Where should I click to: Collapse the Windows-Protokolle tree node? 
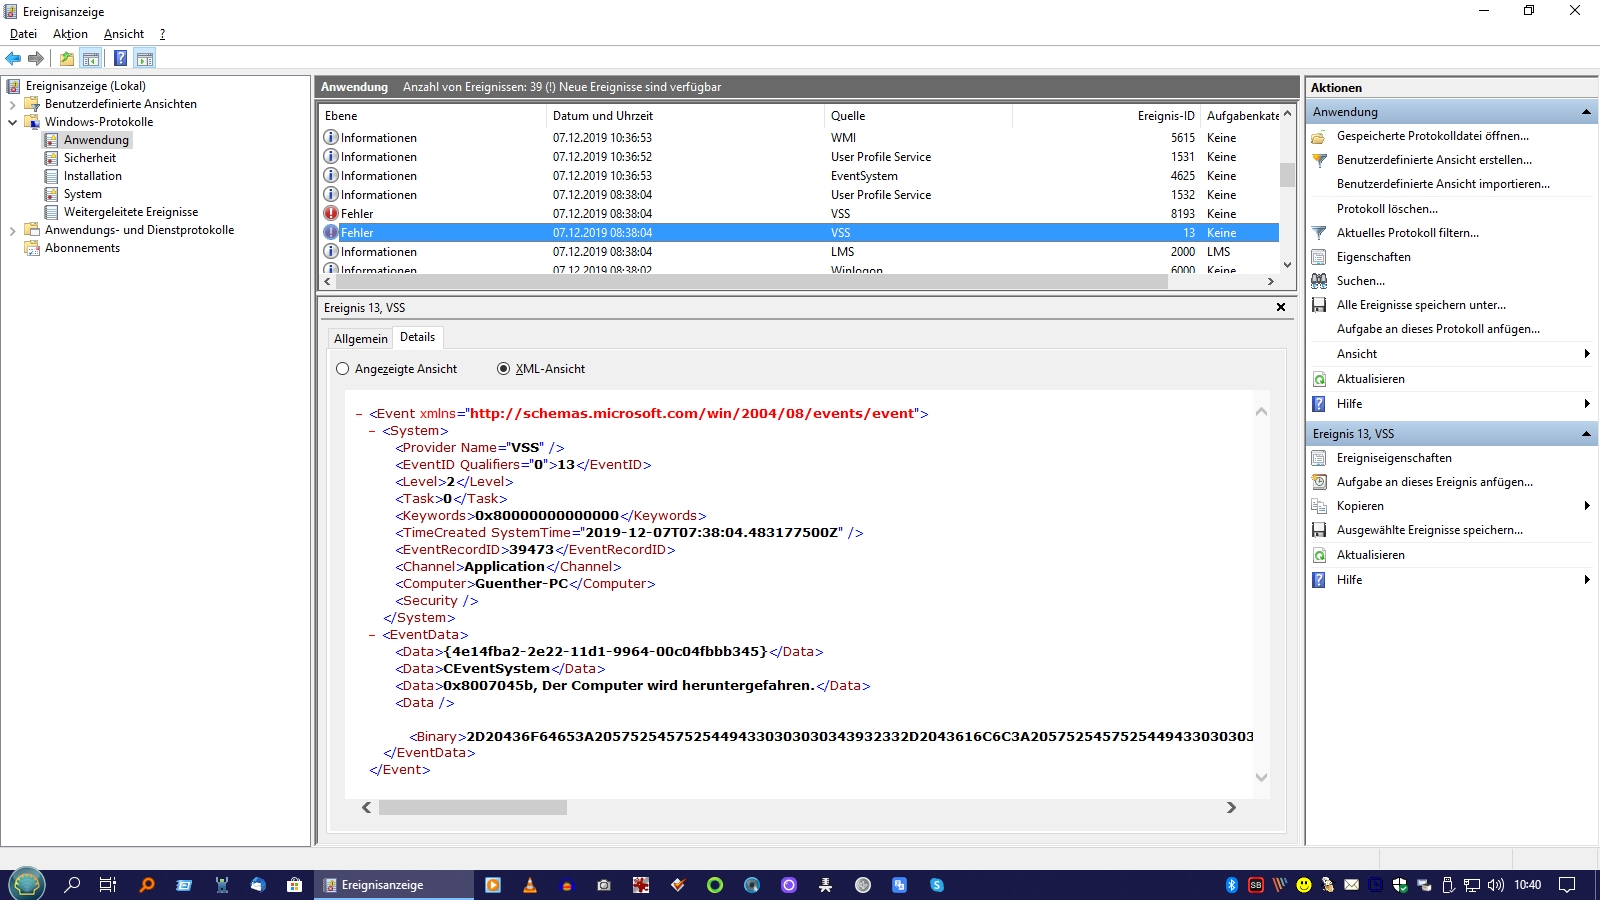point(12,122)
